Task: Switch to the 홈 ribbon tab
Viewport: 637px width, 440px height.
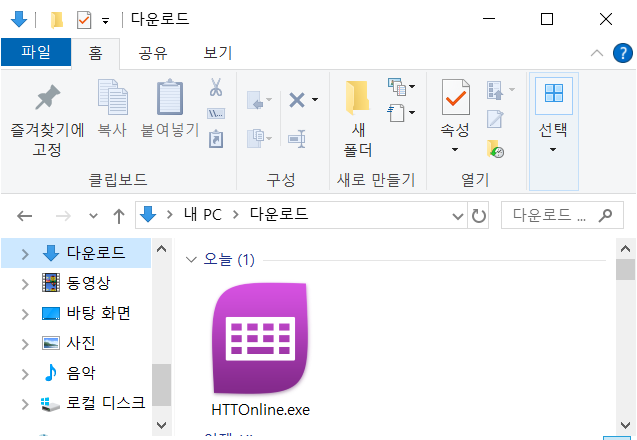Action: click(x=95, y=53)
